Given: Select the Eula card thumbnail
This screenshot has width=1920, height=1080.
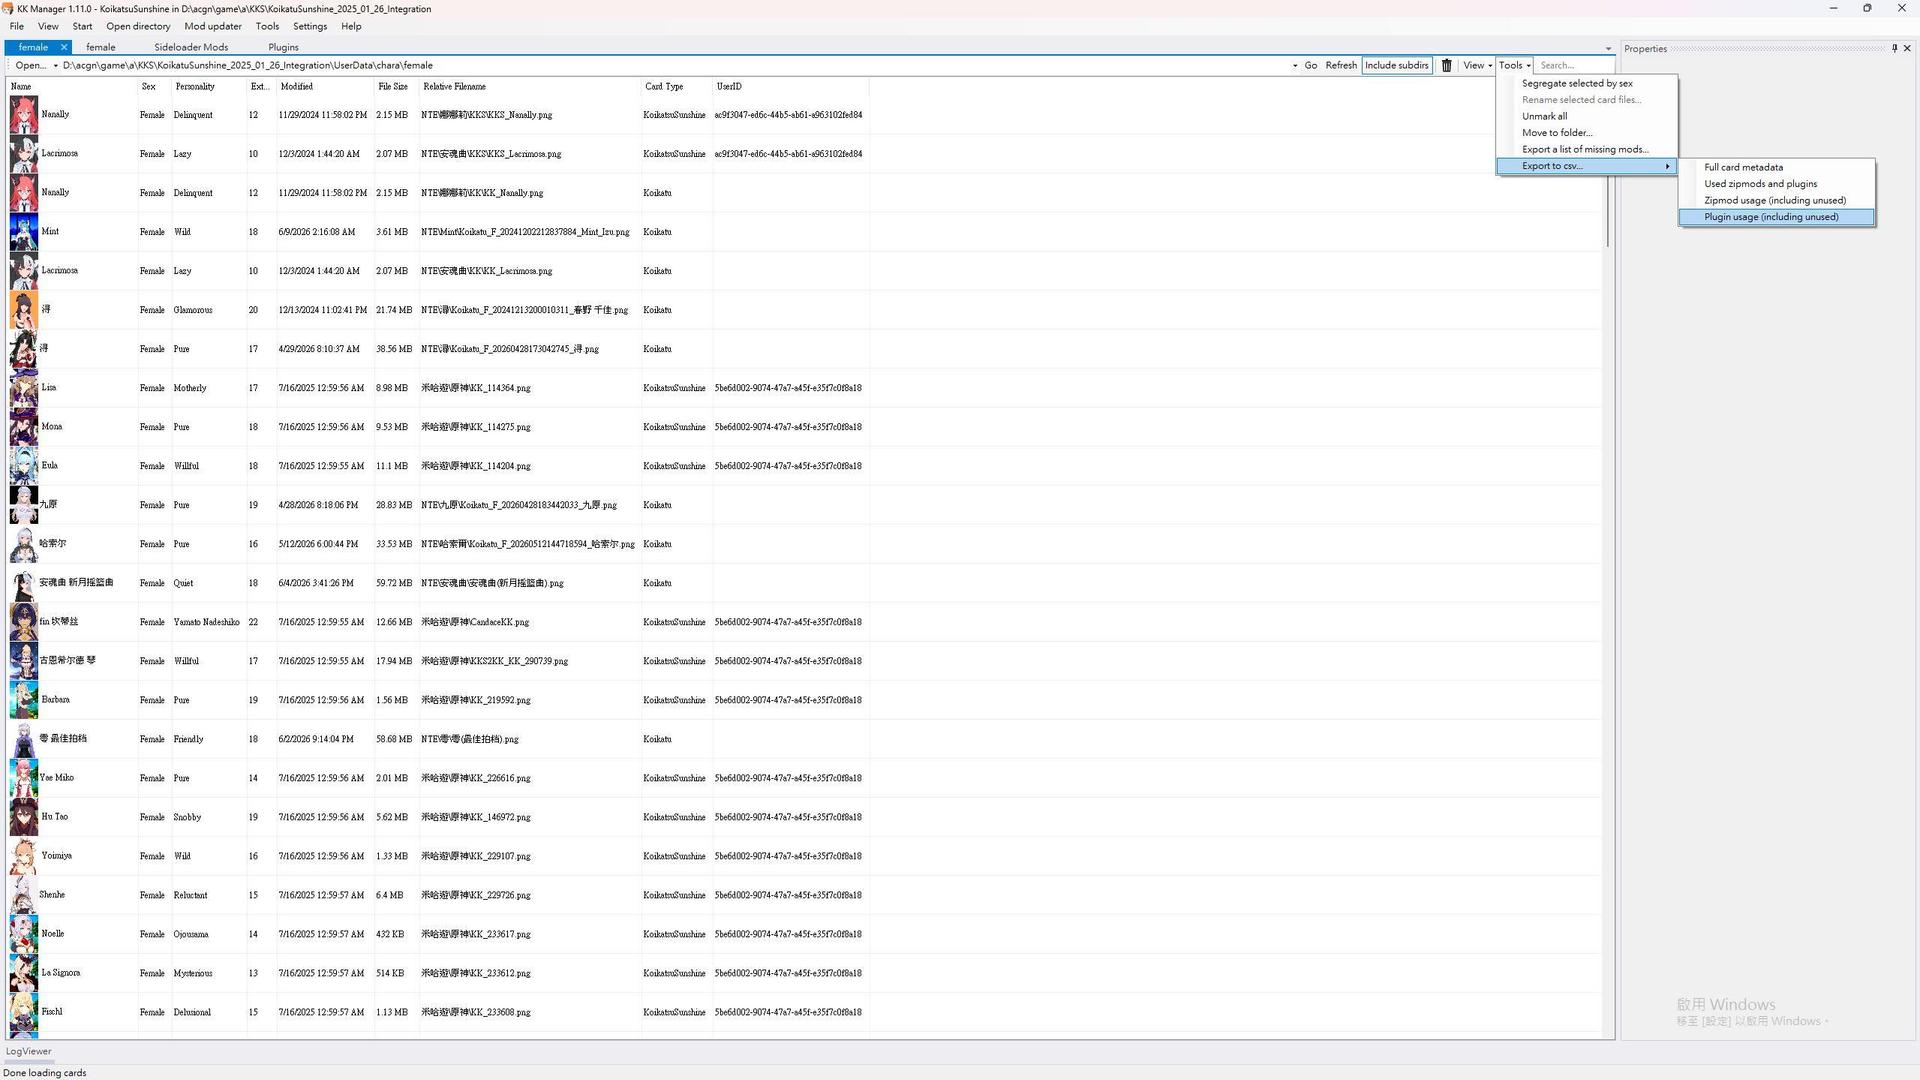Looking at the screenshot, I should [24, 466].
